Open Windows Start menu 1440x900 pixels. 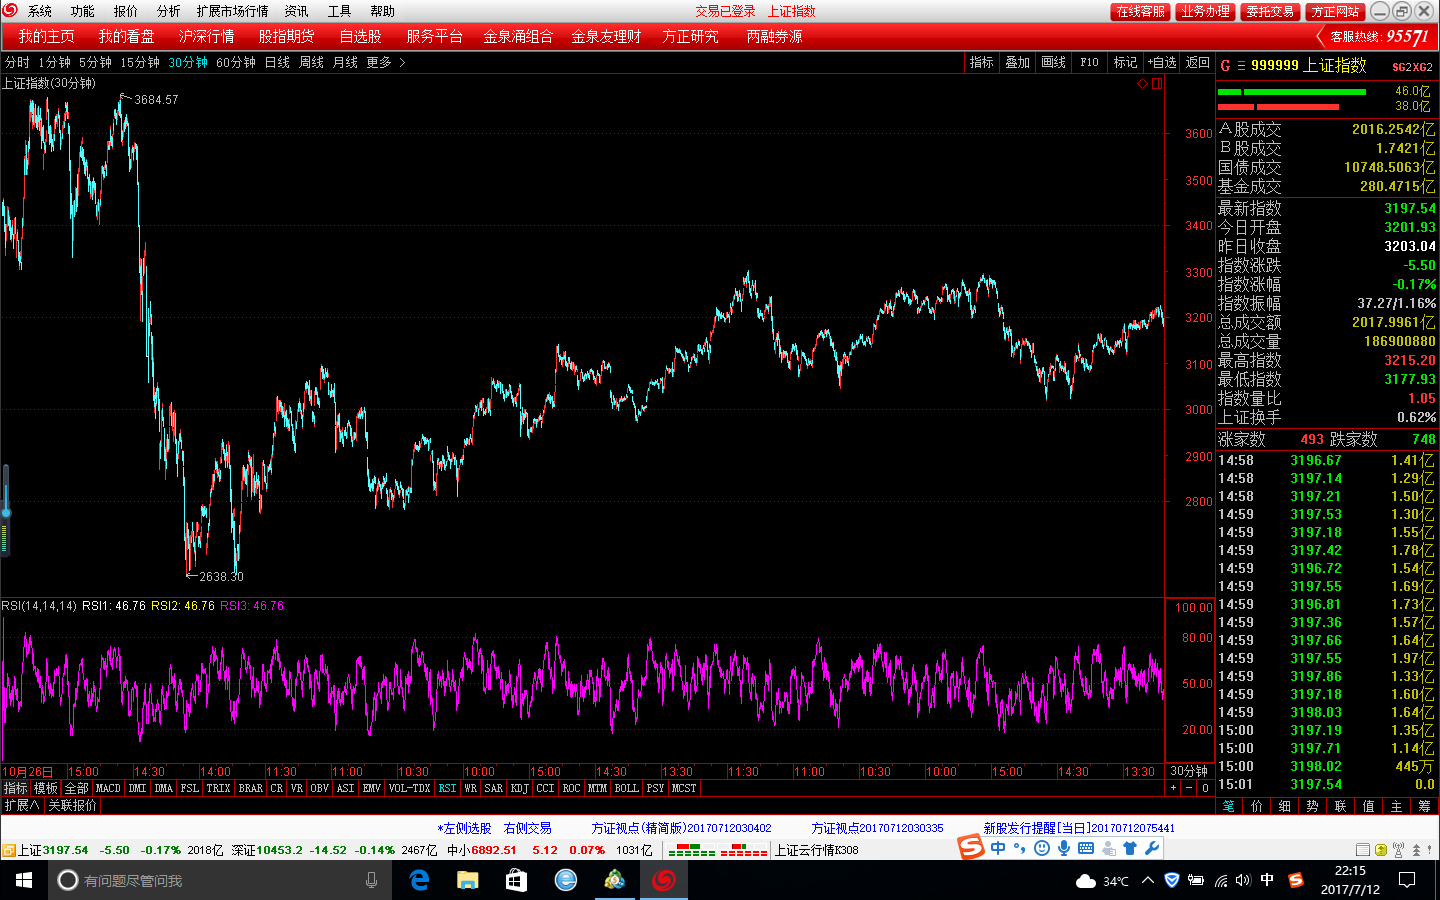(x=24, y=880)
